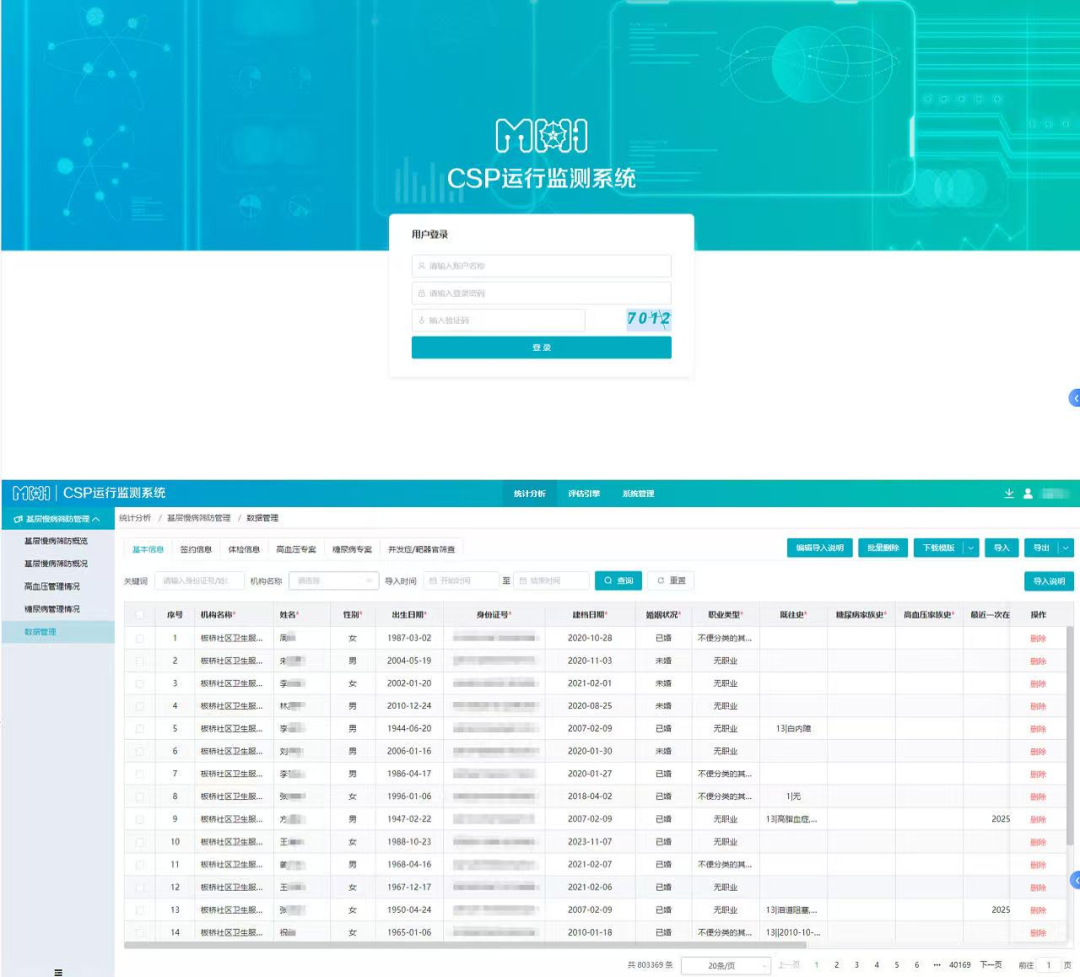Click the sidebar collapse hamburger icon
Viewport: 1080px width, 977px height.
tap(58, 971)
